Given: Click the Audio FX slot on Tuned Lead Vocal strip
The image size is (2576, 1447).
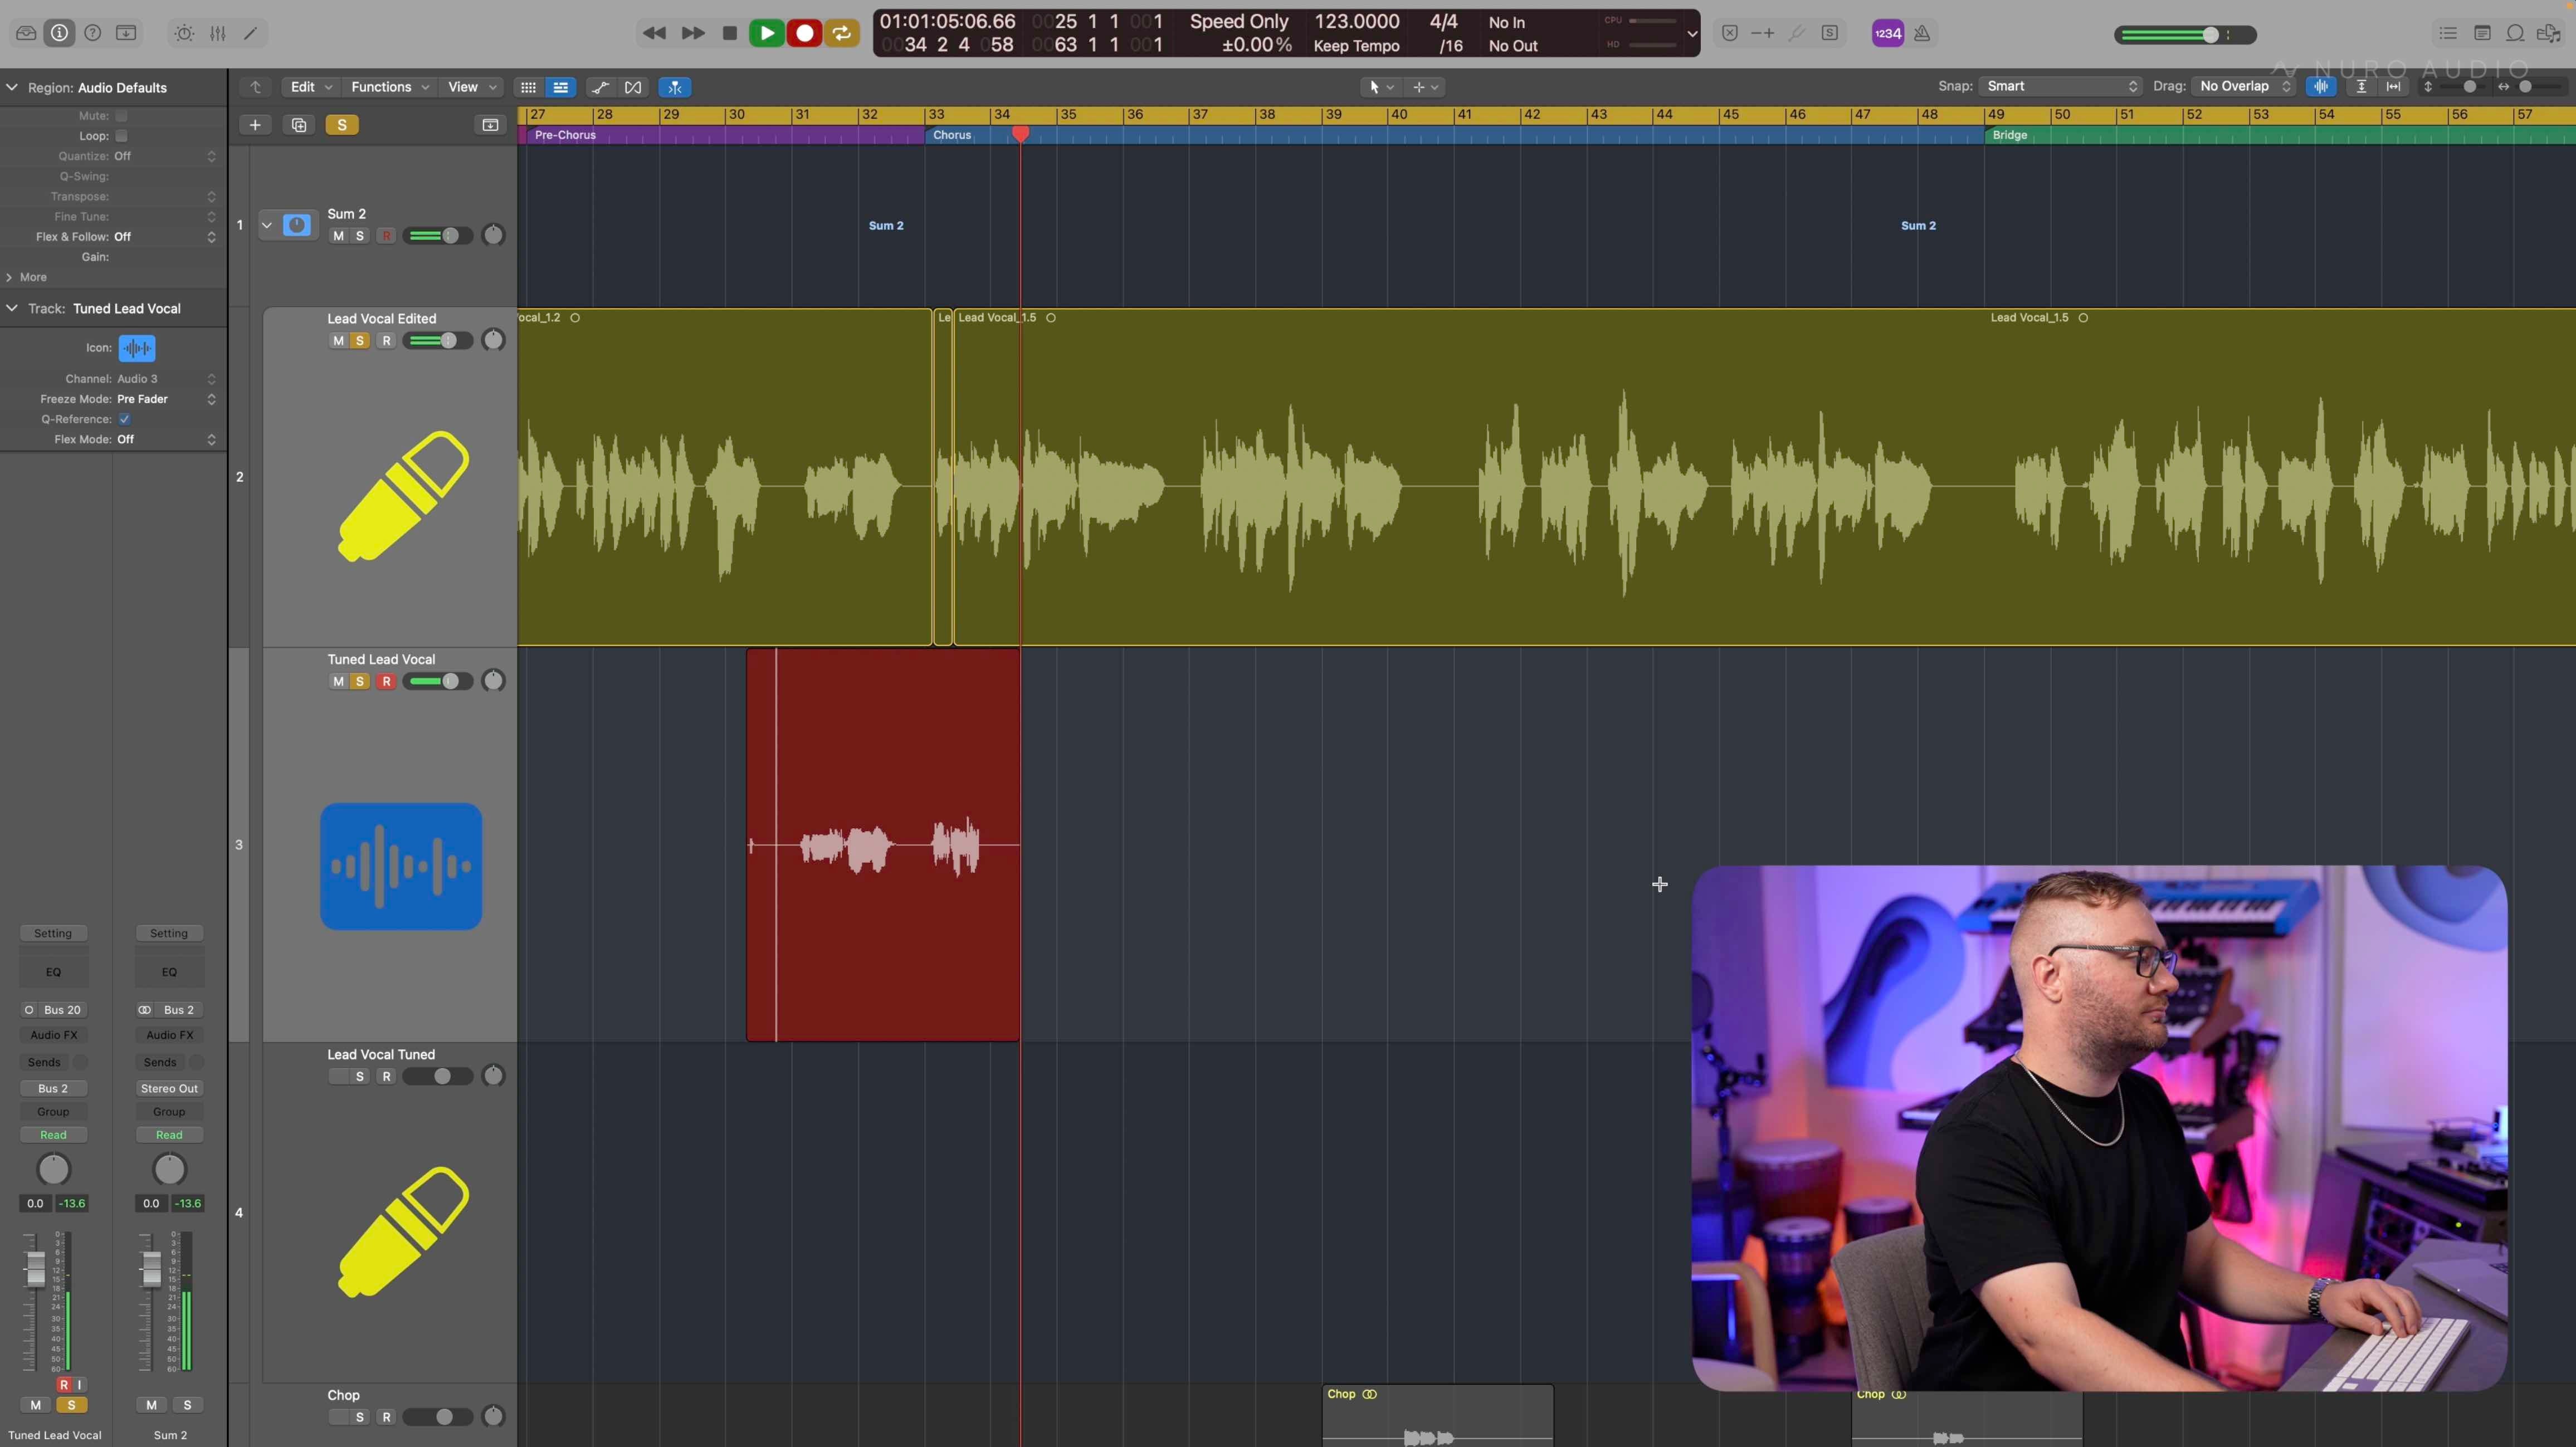Looking at the screenshot, I should pos(53,1035).
